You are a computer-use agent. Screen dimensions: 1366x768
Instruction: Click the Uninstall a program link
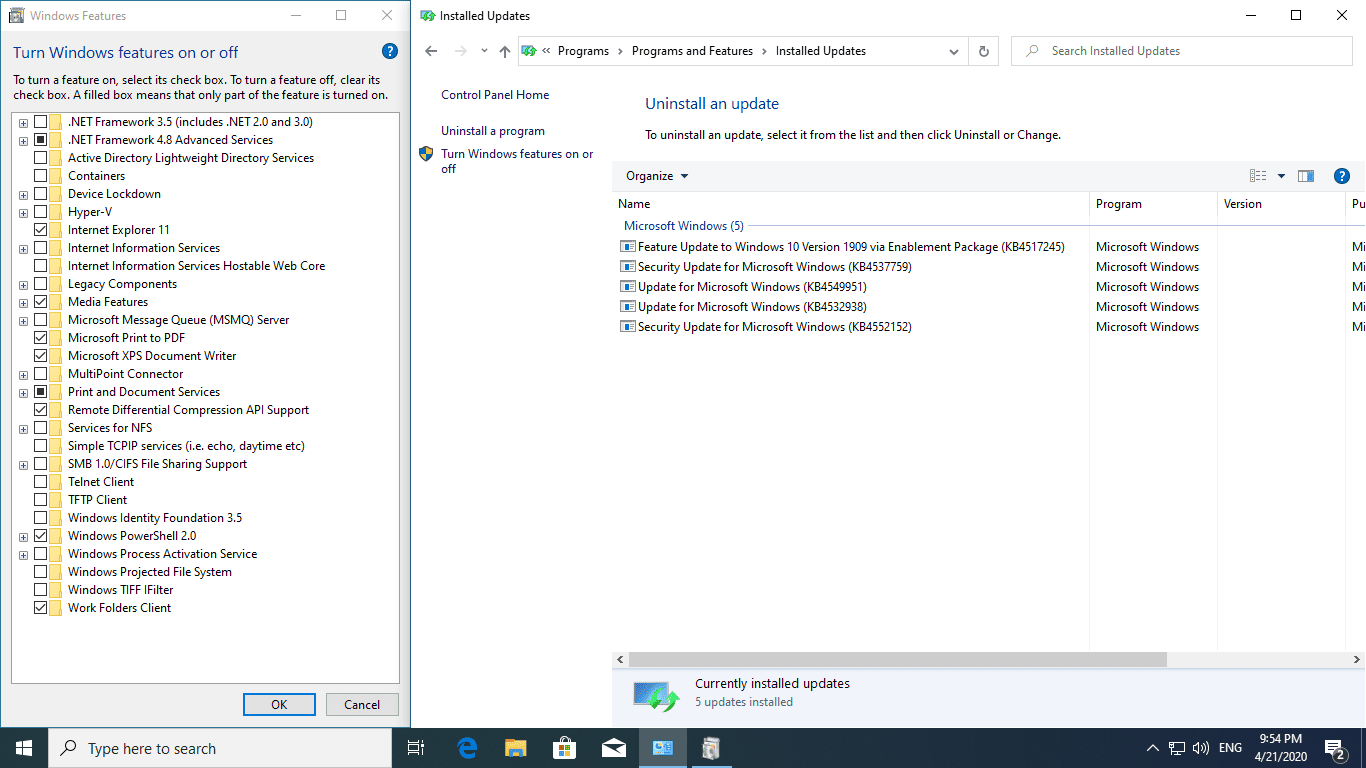(x=493, y=131)
